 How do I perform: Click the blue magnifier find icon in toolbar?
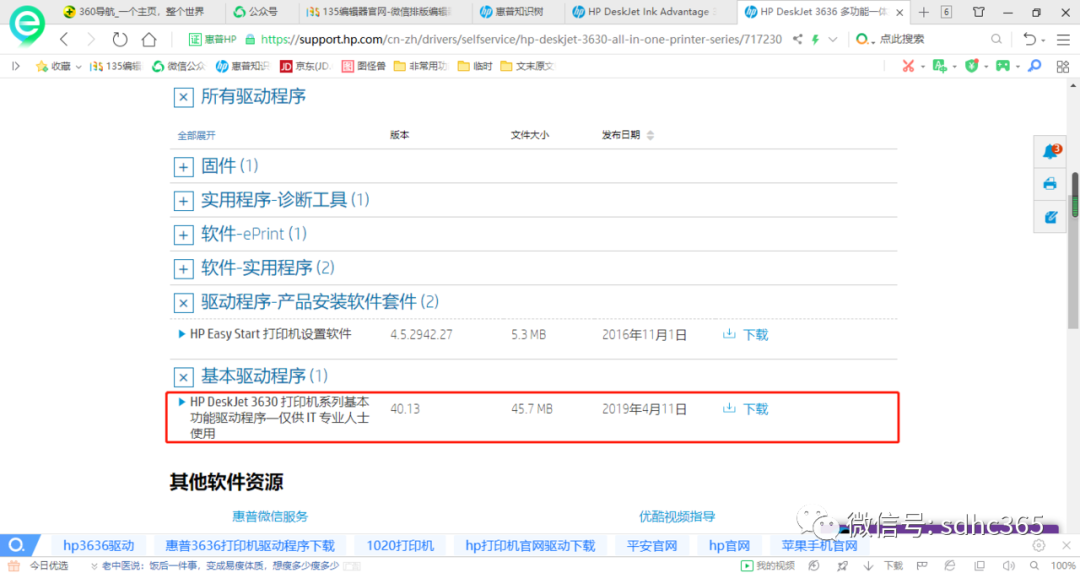1035,66
